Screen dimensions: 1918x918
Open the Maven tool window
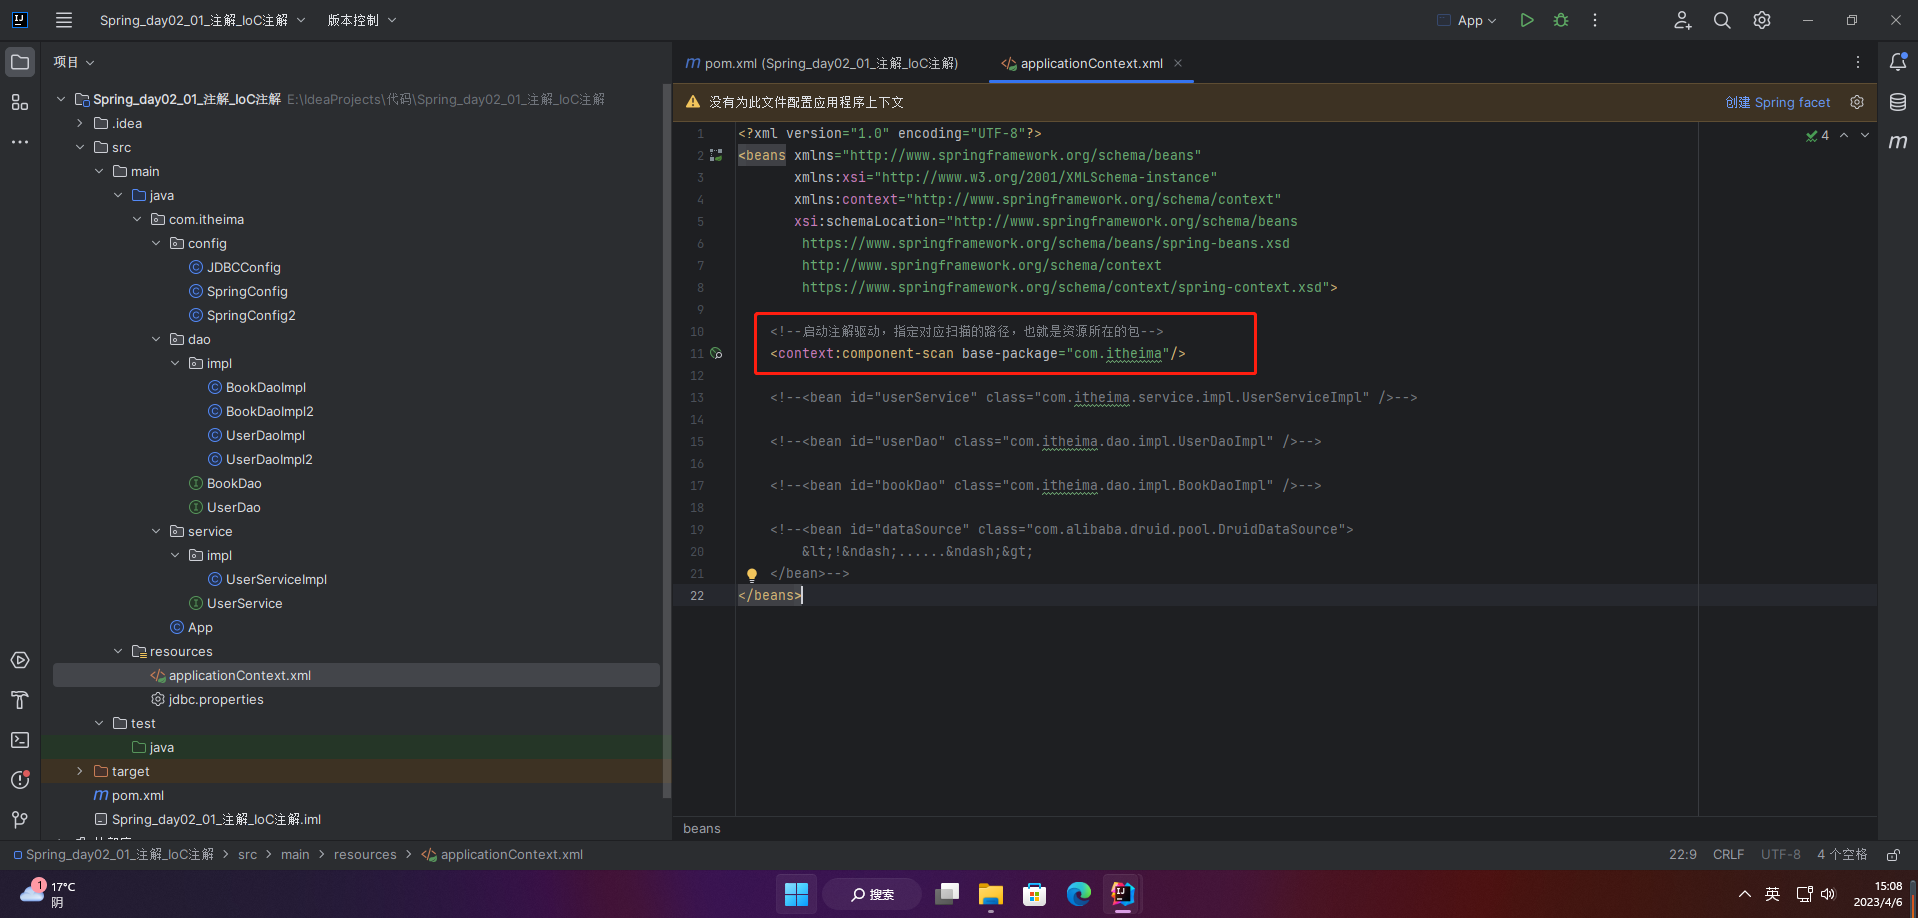(x=1898, y=142)
